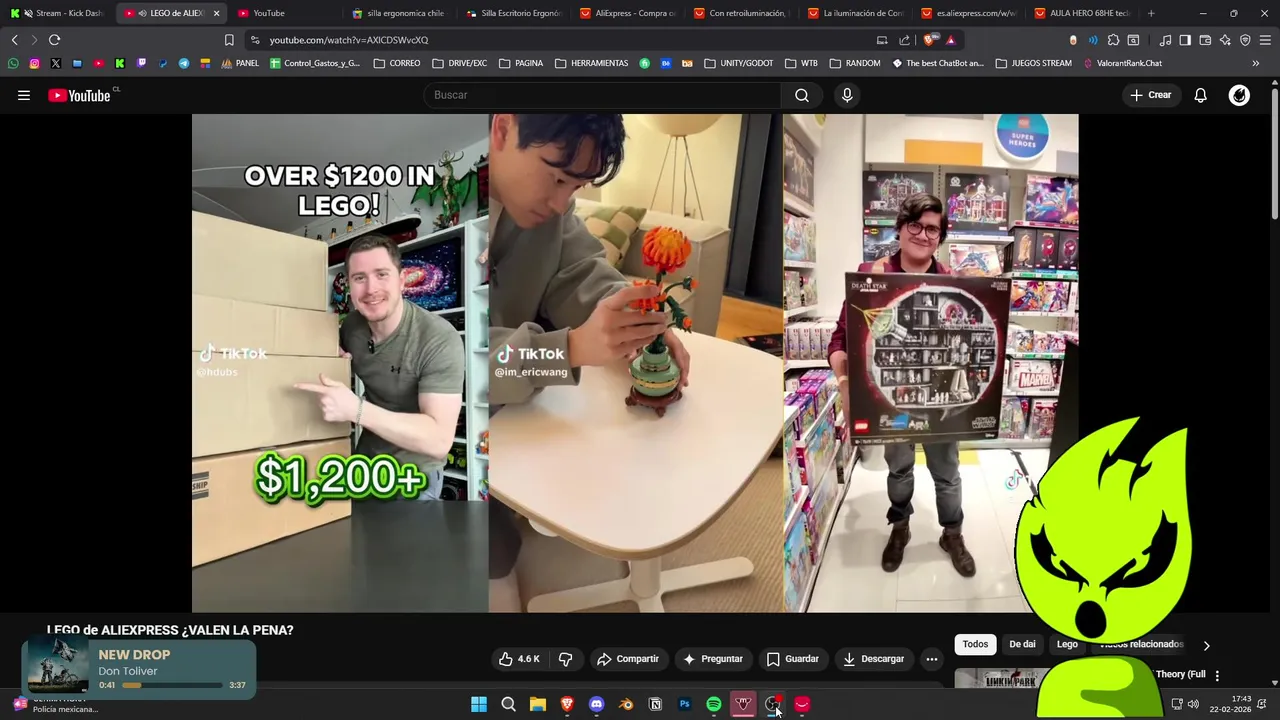Switch to AULA HERO 68HE tab

point(1082,13)
